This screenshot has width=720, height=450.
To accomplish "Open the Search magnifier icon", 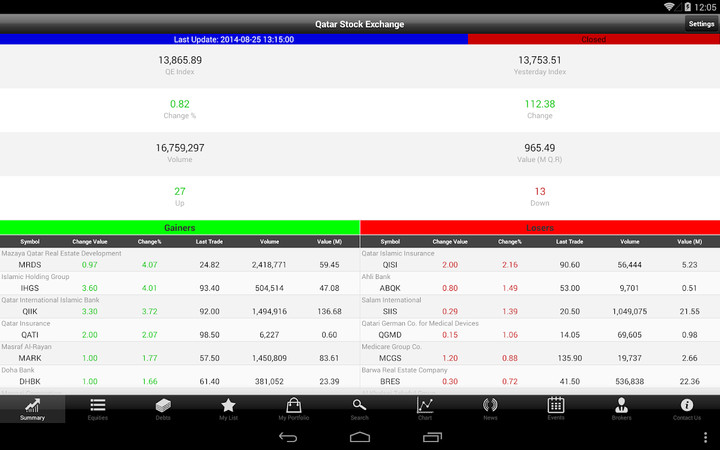I will coord(359,405).
